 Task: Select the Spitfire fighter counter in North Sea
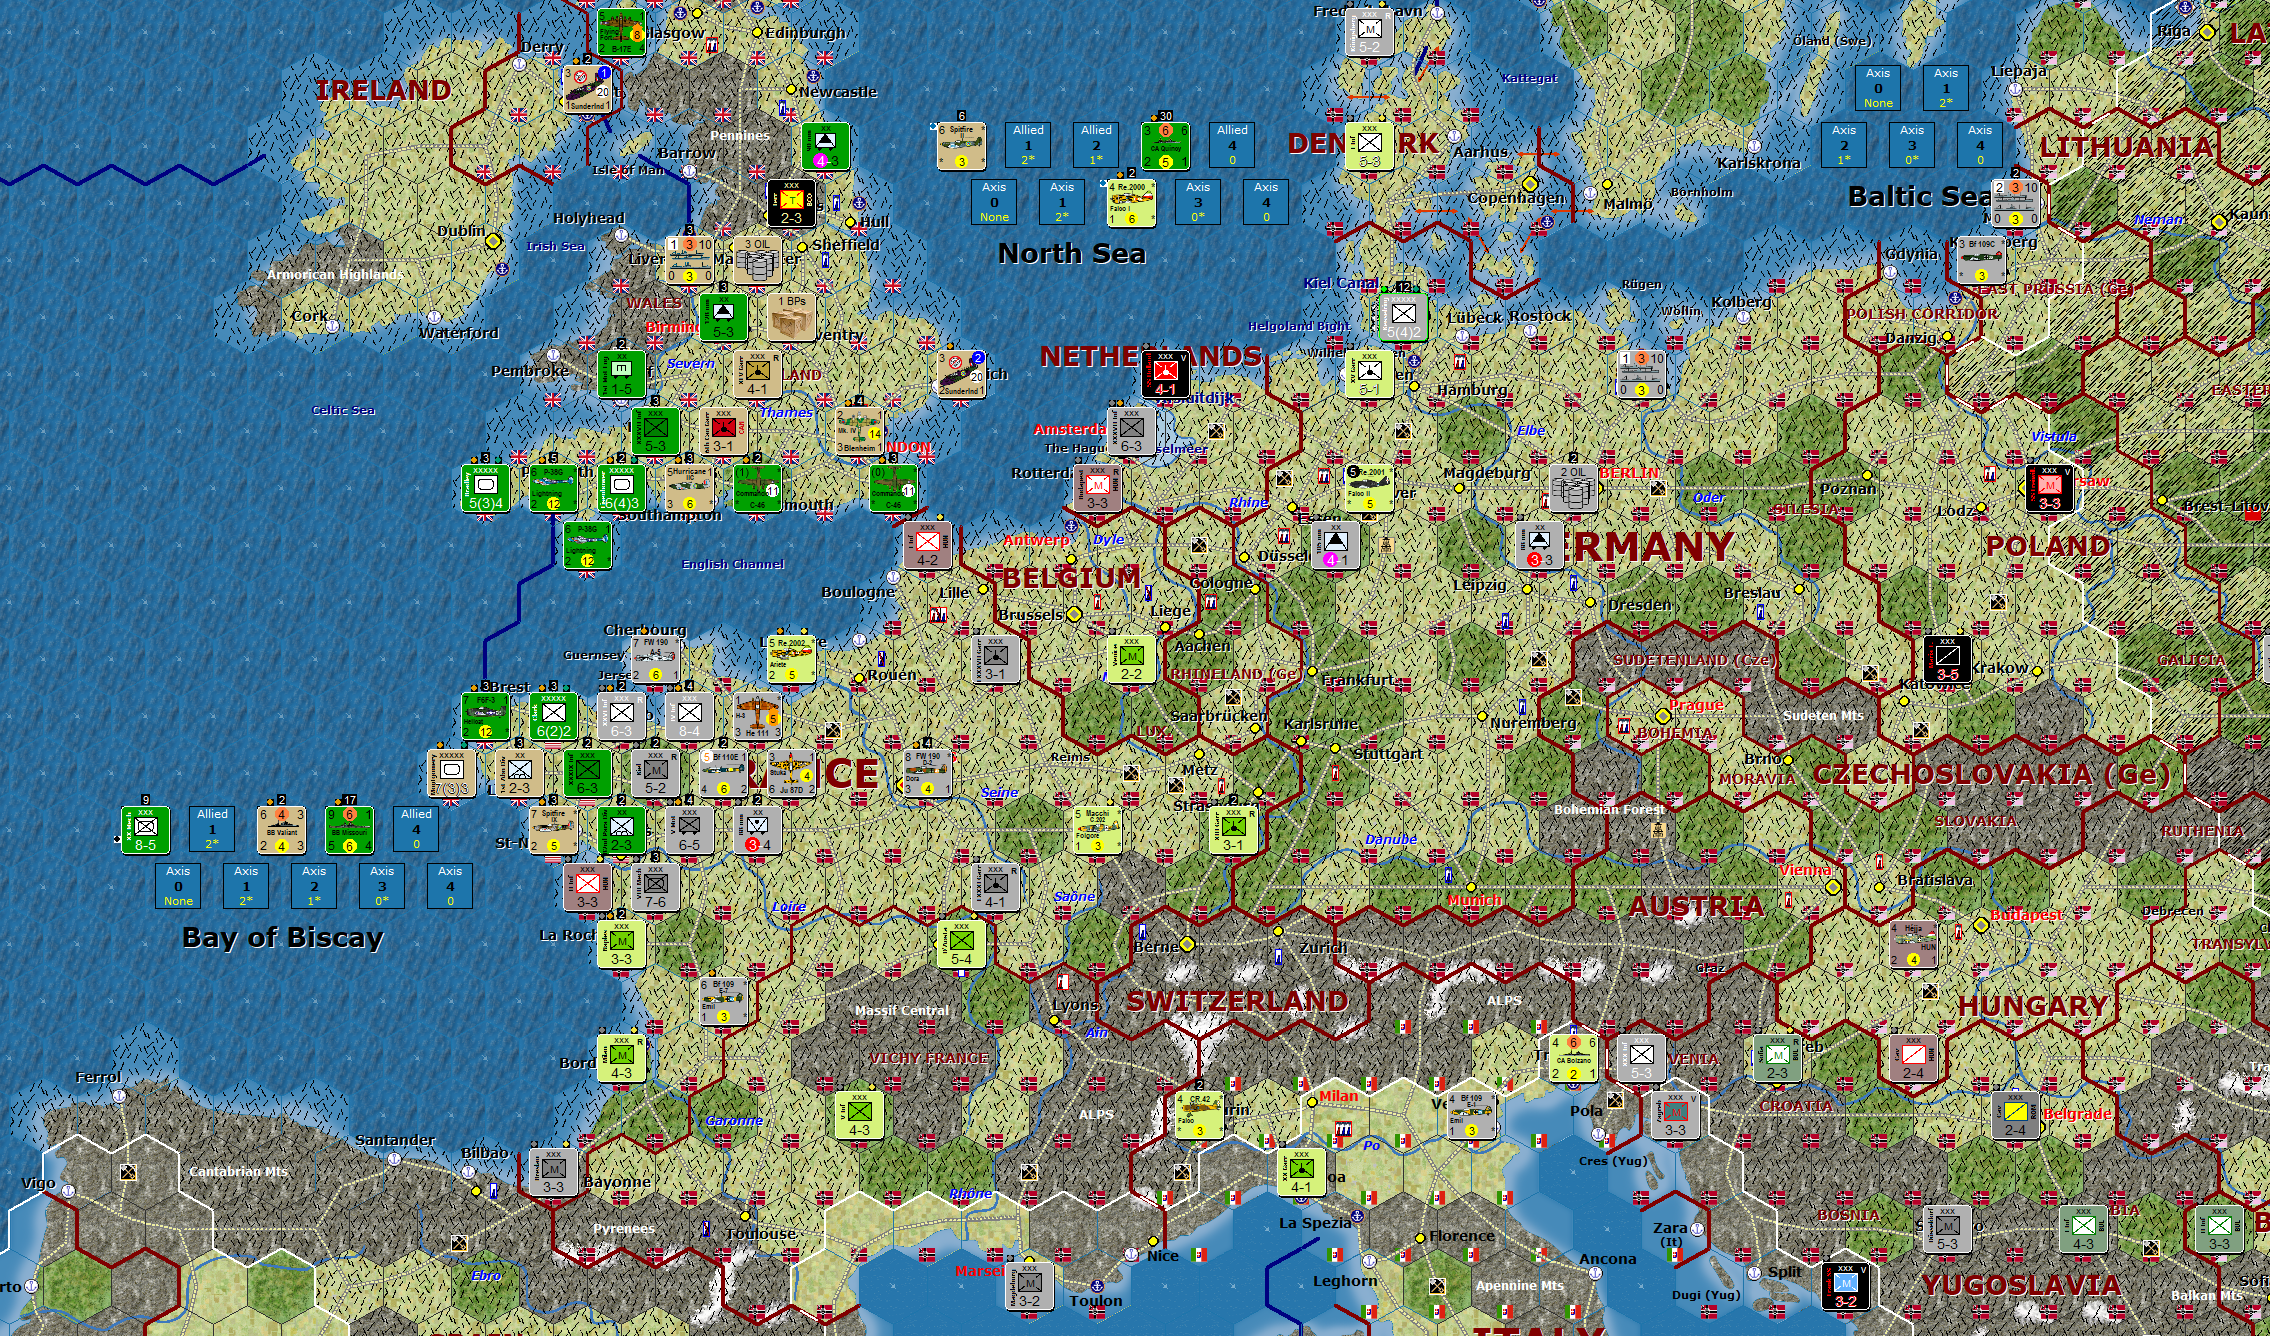click(961, 146)
